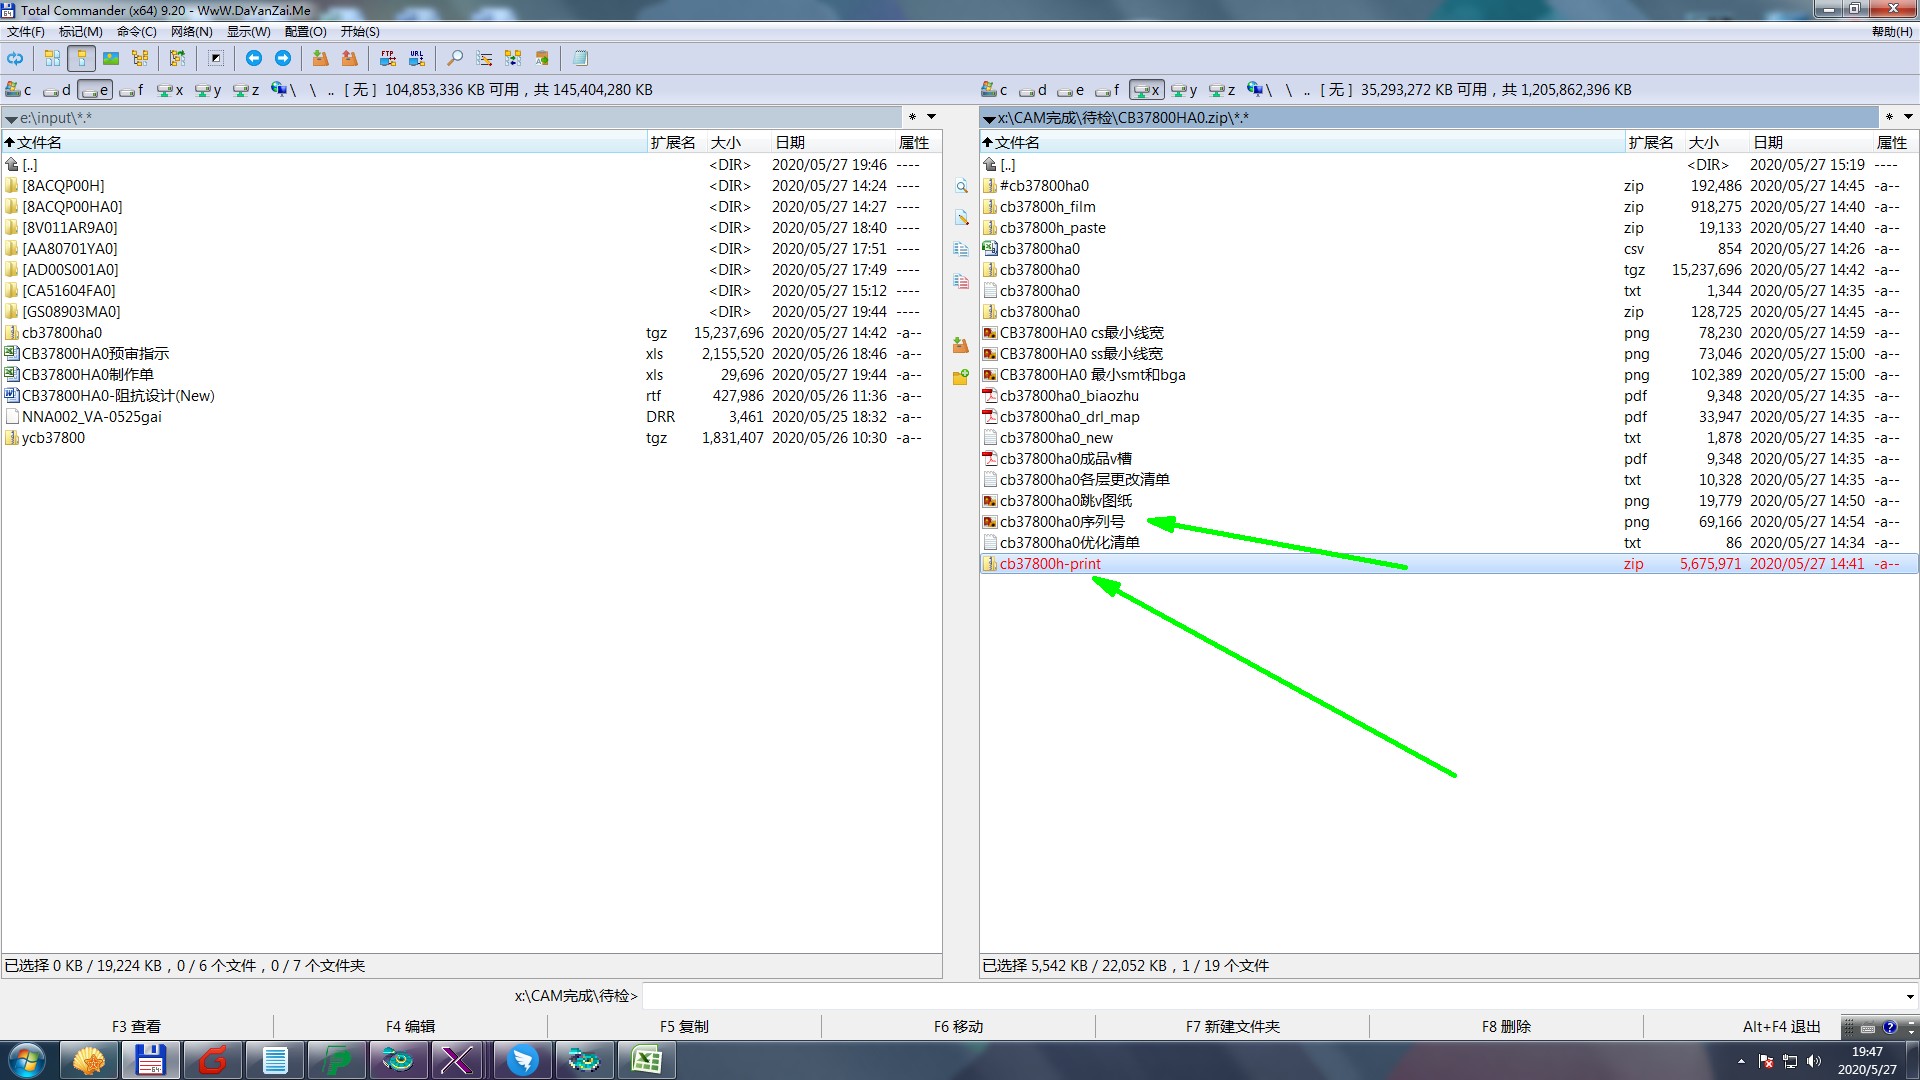1920x1080 pixels.
Task: Click the Synchronize directories icon
Action: pos(513,58)
